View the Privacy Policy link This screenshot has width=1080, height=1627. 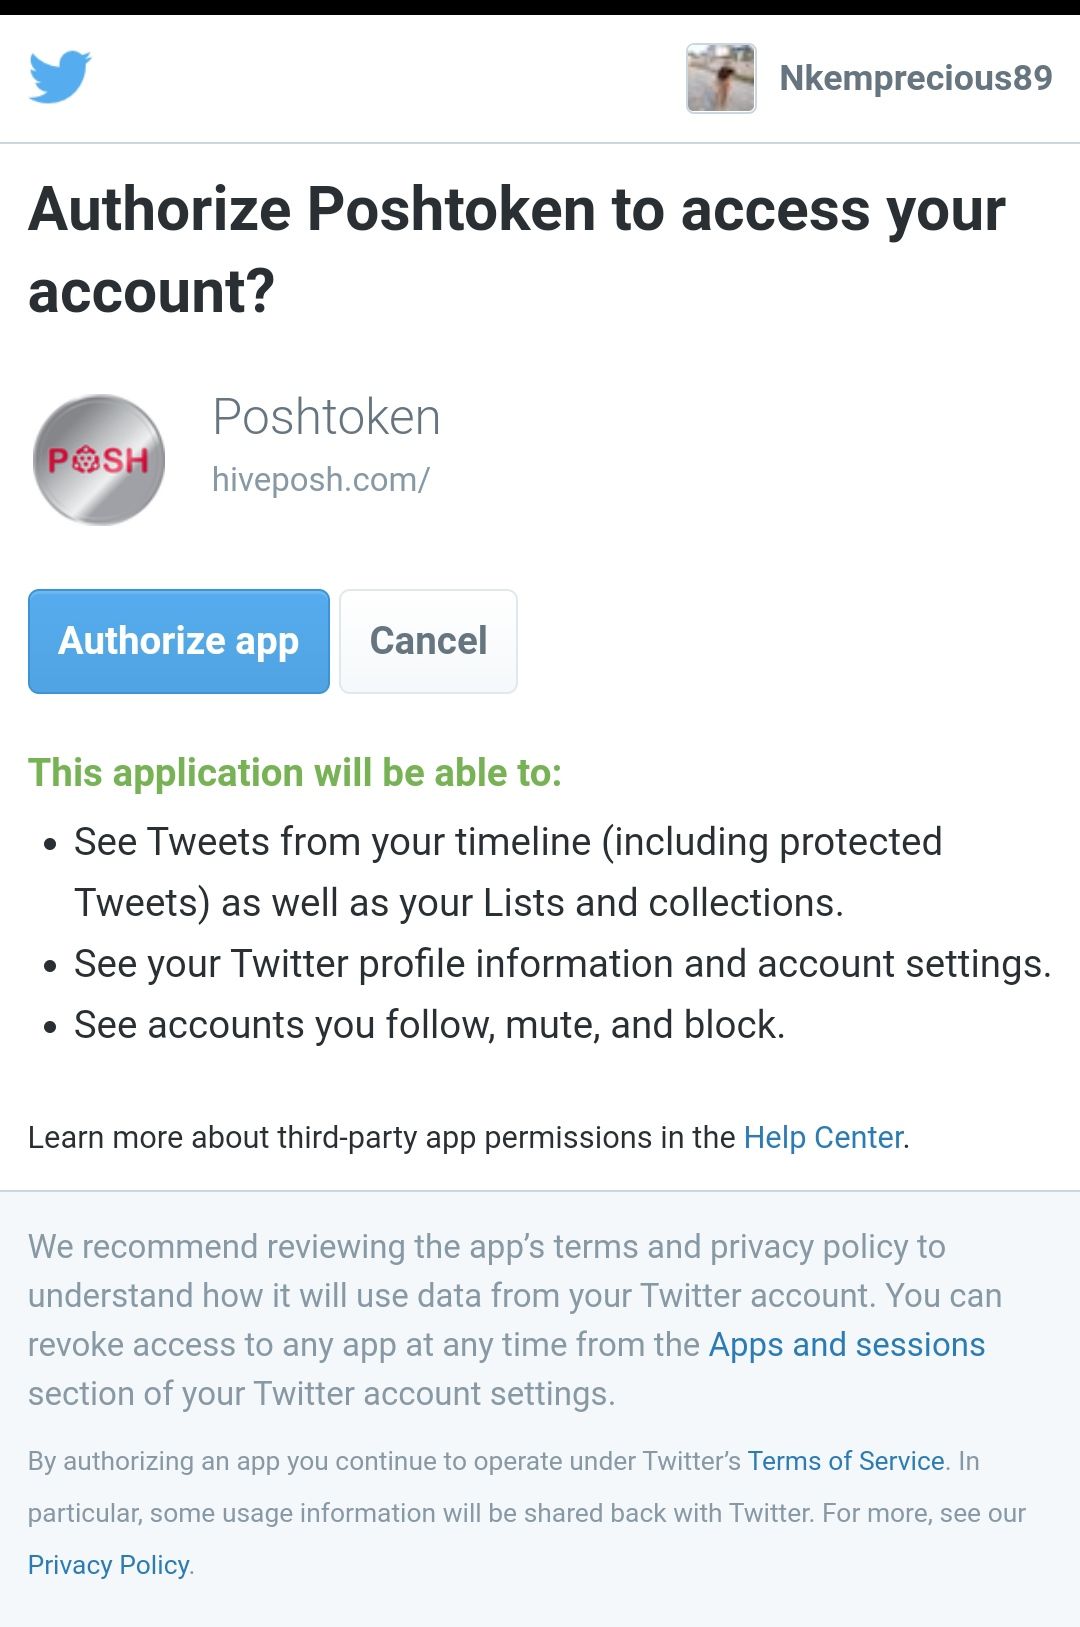point(109,1565)
